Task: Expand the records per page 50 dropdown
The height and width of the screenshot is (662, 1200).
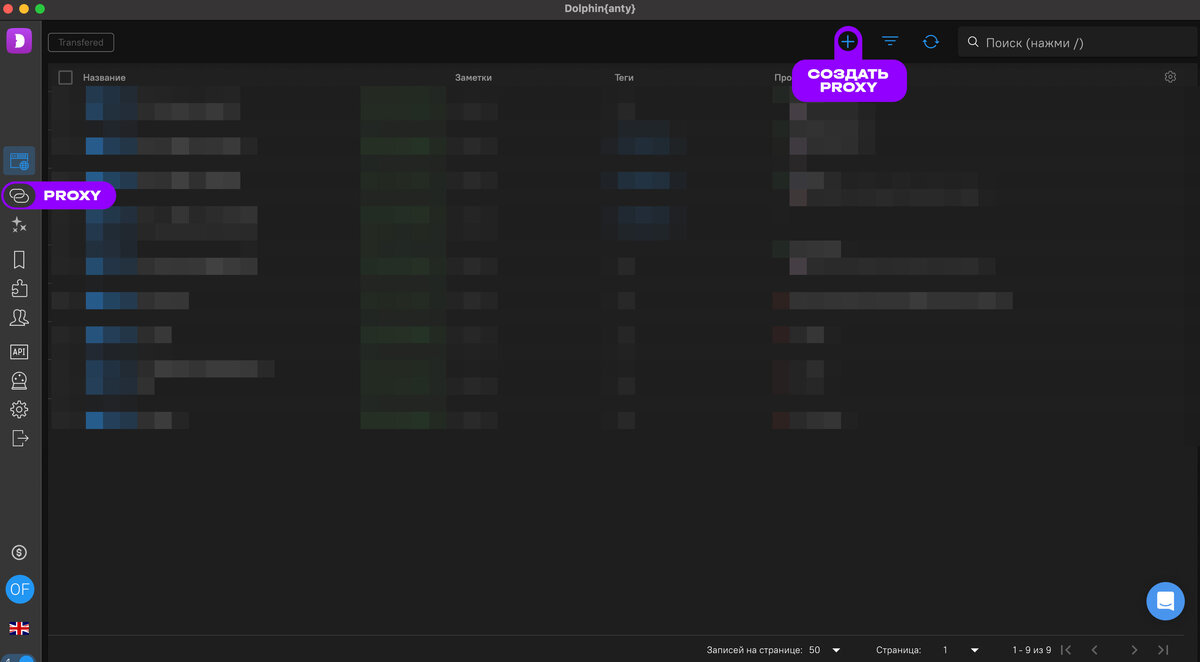Action: (825, 650)
